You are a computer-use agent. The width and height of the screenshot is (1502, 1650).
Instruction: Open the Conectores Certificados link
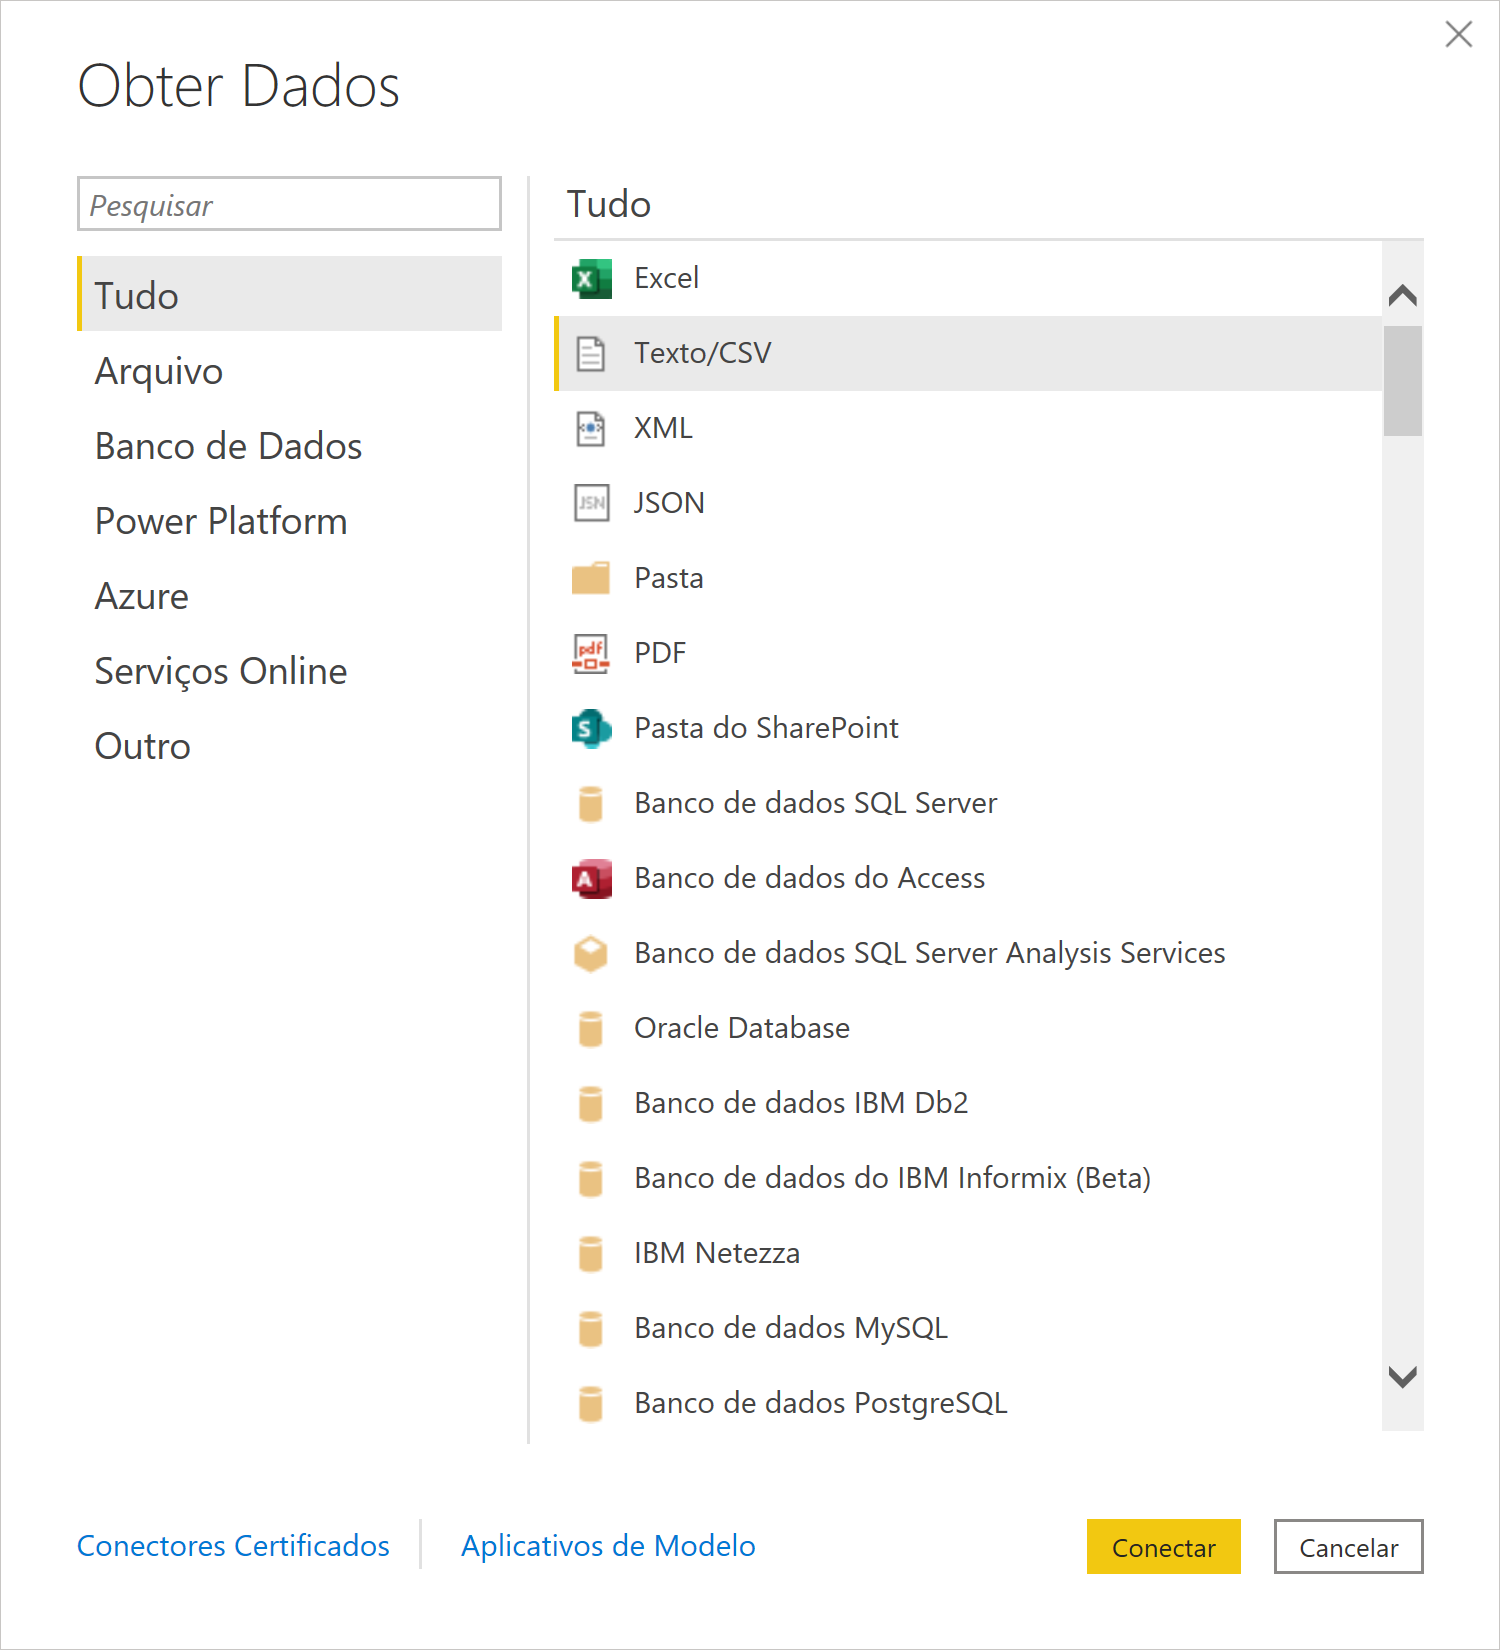tap(233, 1546)
